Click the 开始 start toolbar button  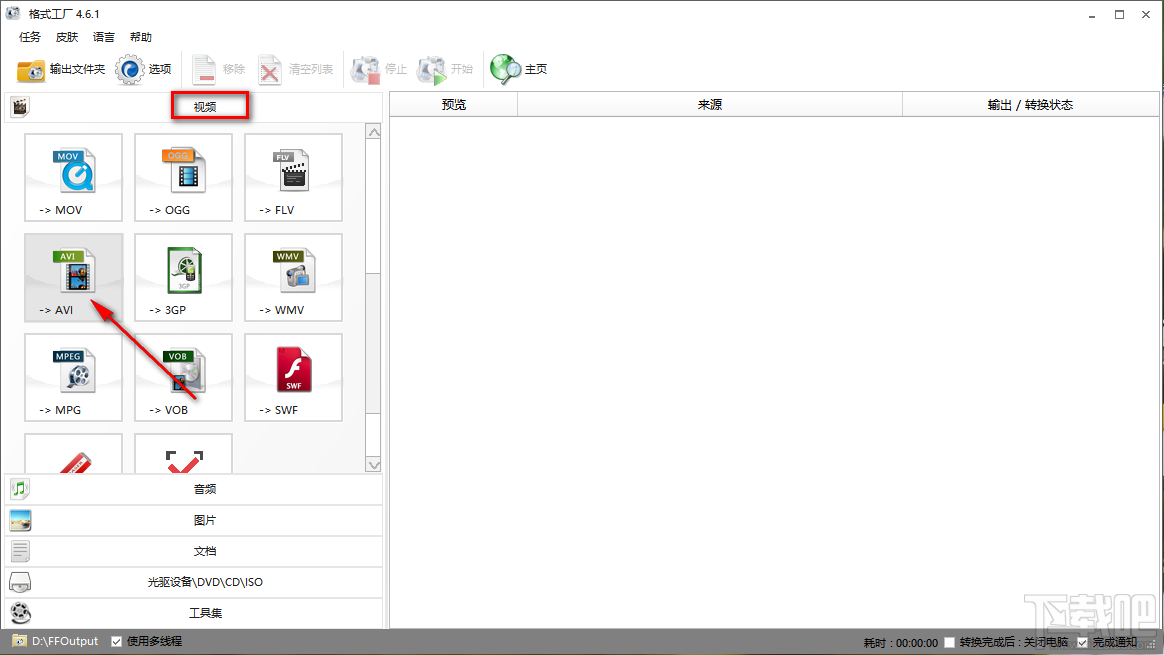tap(445, 70)
